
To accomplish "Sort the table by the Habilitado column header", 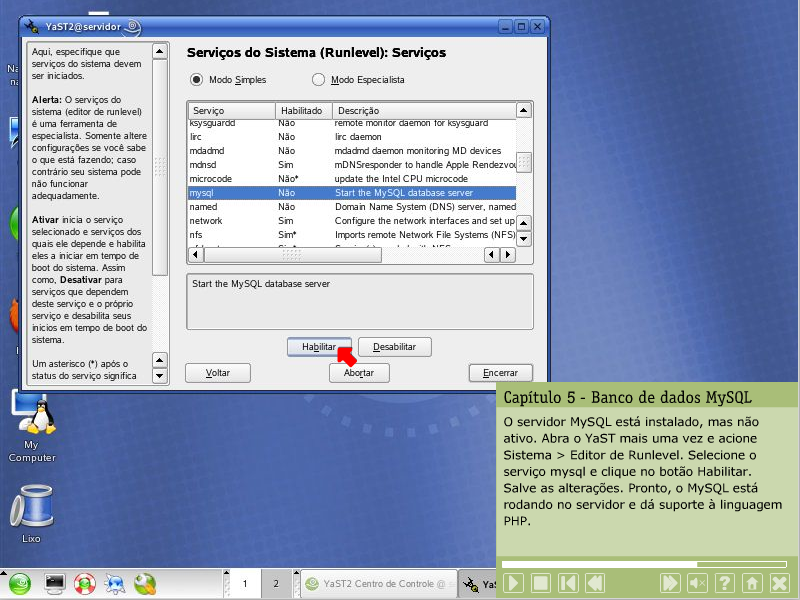I will click(x=302, y=110).
